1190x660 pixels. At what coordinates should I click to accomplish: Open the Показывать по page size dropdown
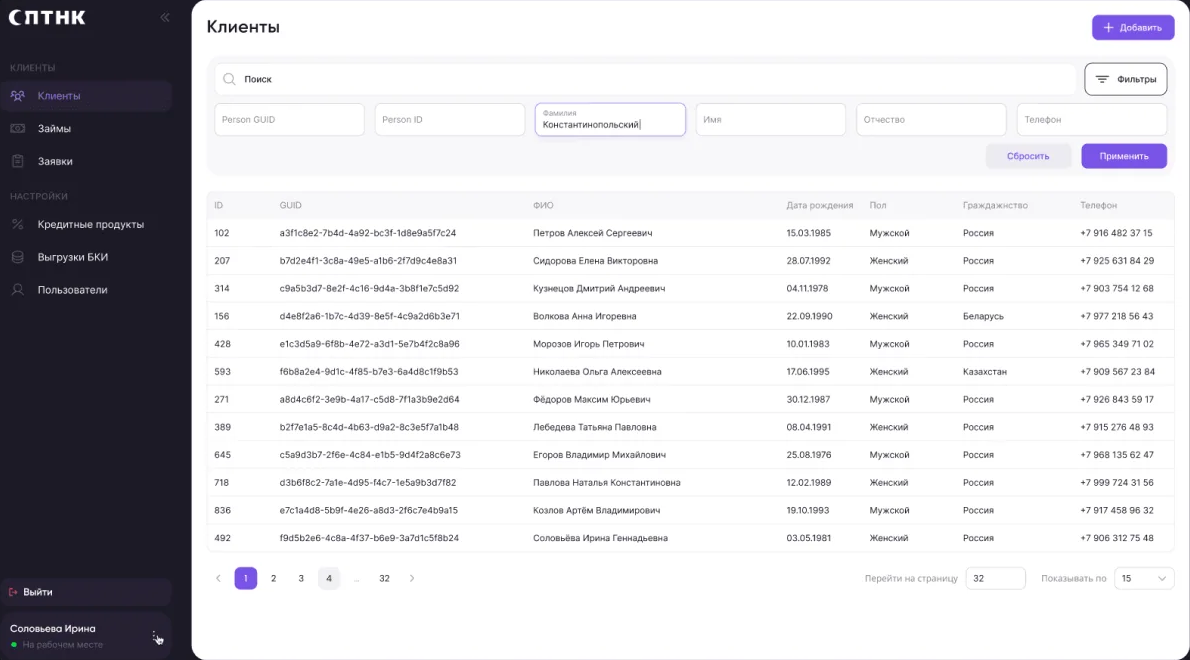pos(1144,578)
